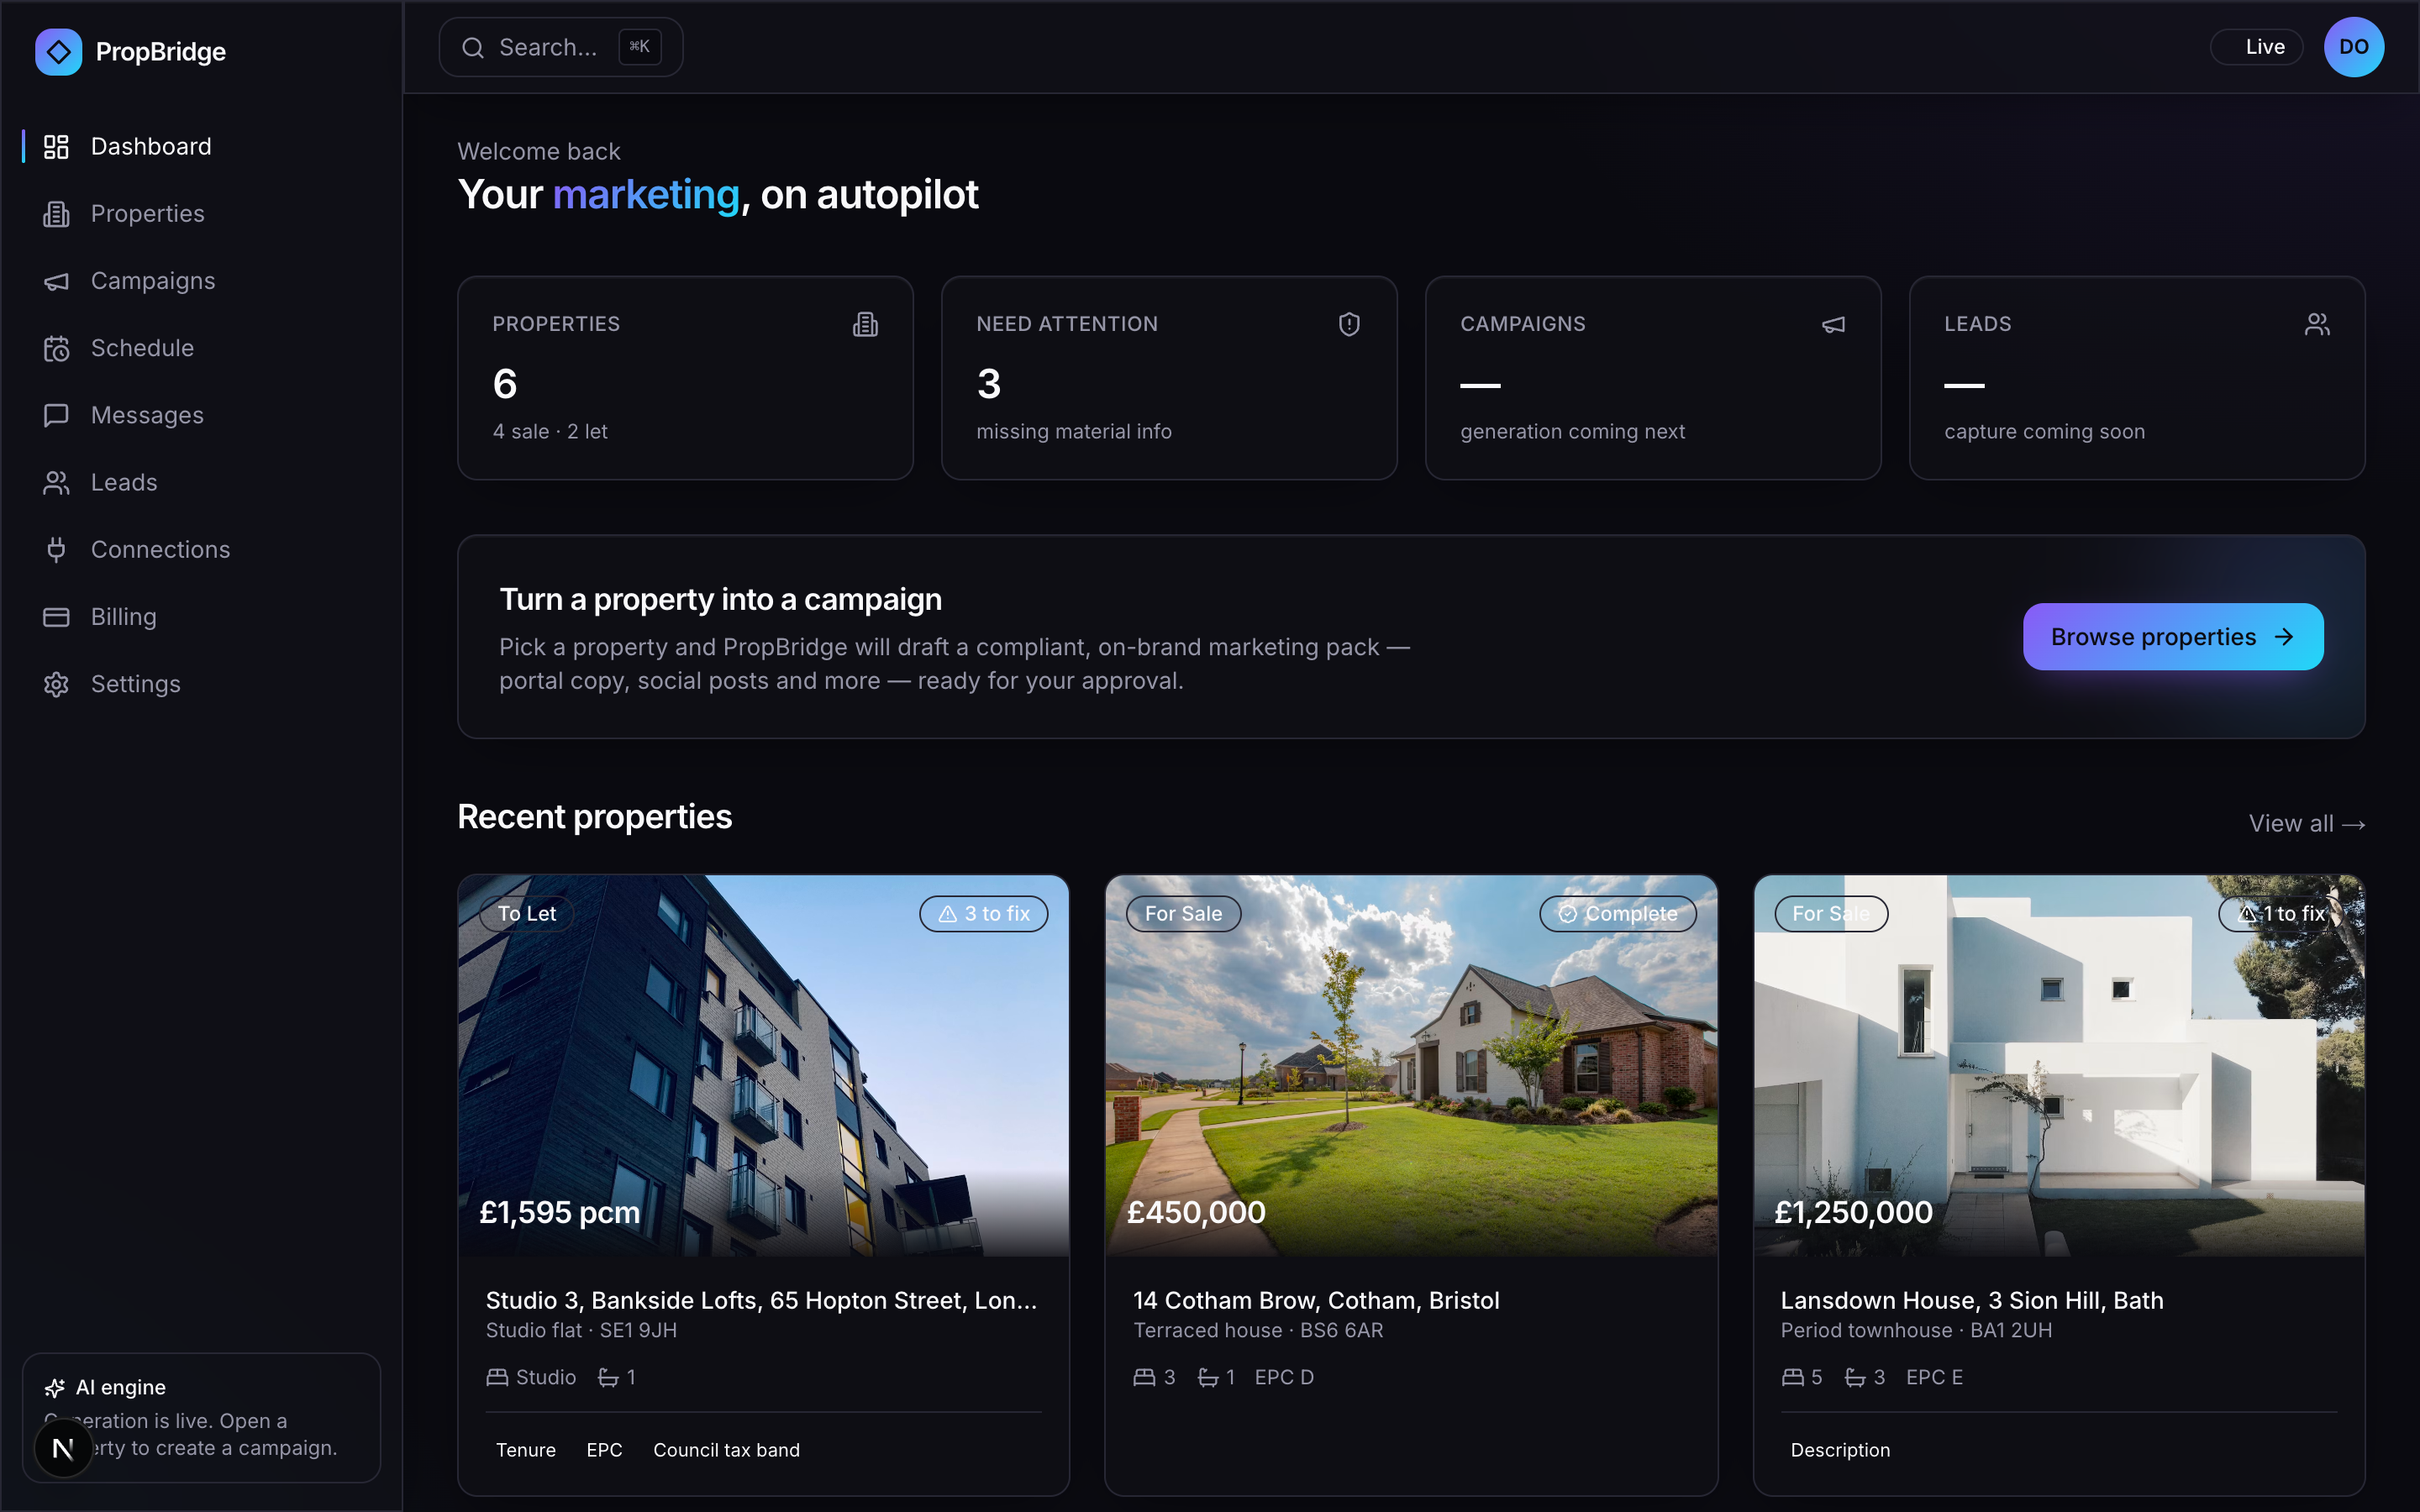Click the Council tax band tag
The image size is (2420, 1512).
pos(726,1450)
